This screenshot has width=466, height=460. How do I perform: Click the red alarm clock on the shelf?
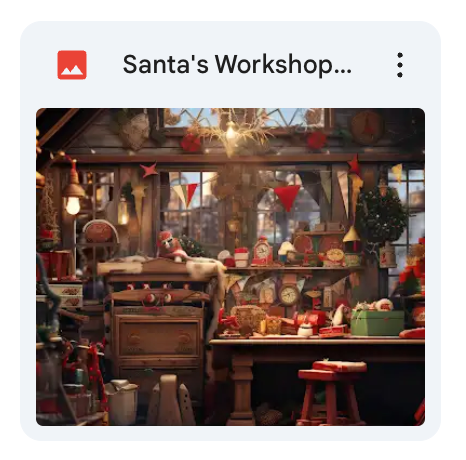click(262, 251)
